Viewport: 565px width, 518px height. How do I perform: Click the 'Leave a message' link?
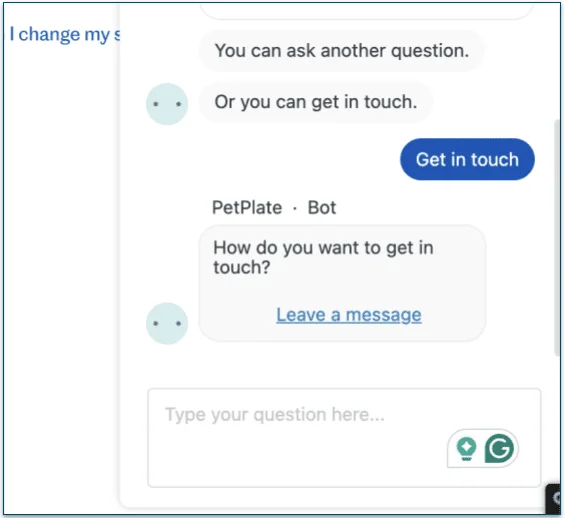click(x=348, y=315)
